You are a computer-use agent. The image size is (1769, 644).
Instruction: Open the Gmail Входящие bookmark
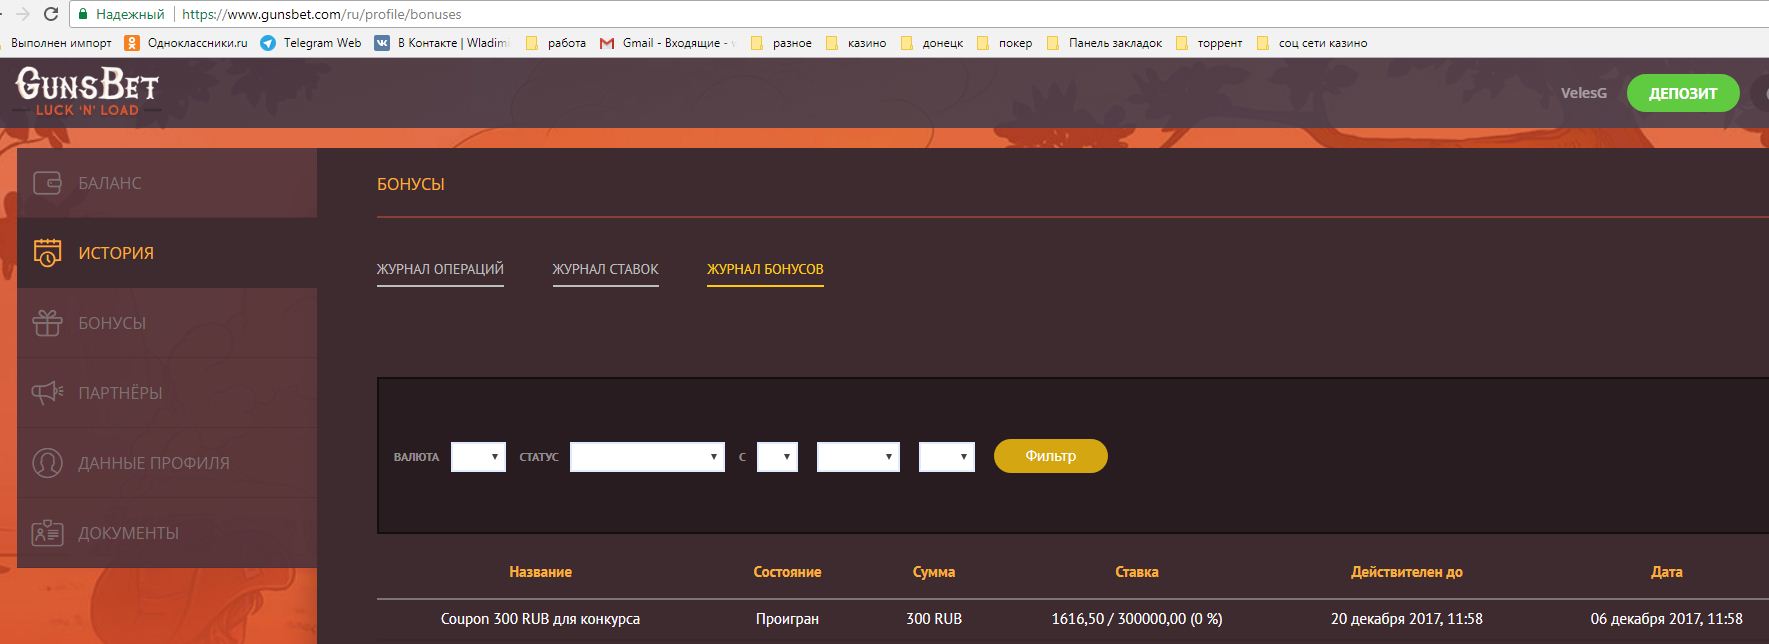coord(666,43)
